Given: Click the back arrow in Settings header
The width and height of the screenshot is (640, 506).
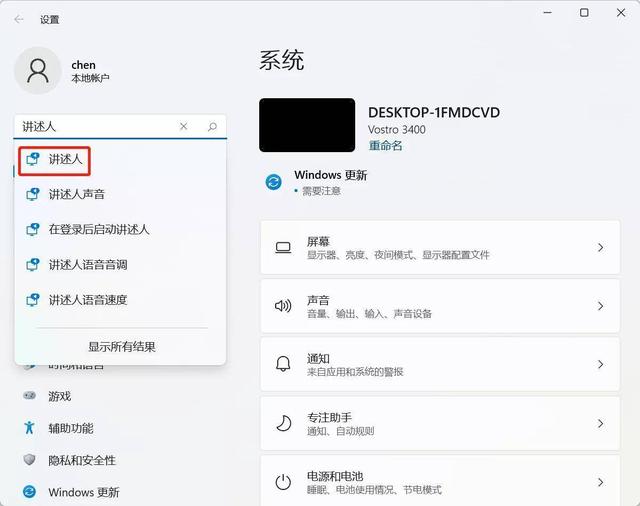Looking at the screenshot, I should (x=19, y=19).
